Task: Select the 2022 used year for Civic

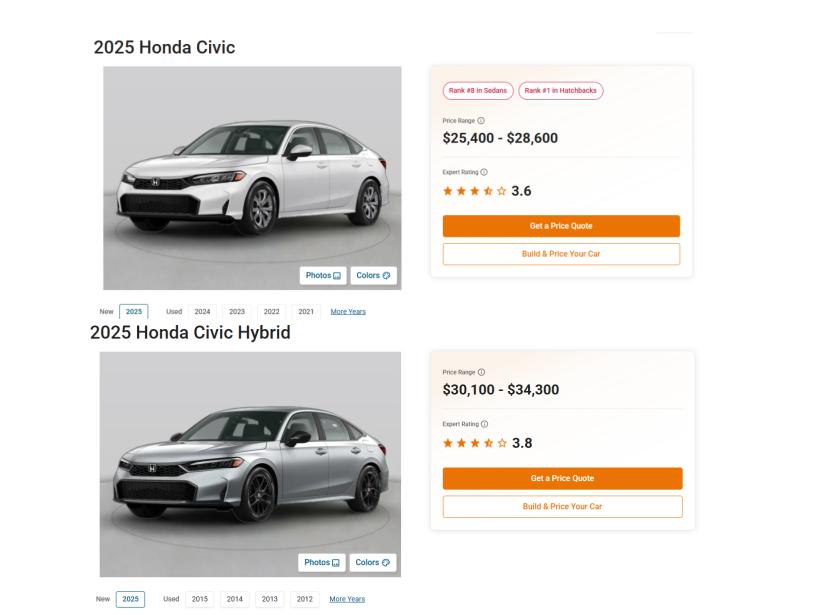Action: point(271,311)
